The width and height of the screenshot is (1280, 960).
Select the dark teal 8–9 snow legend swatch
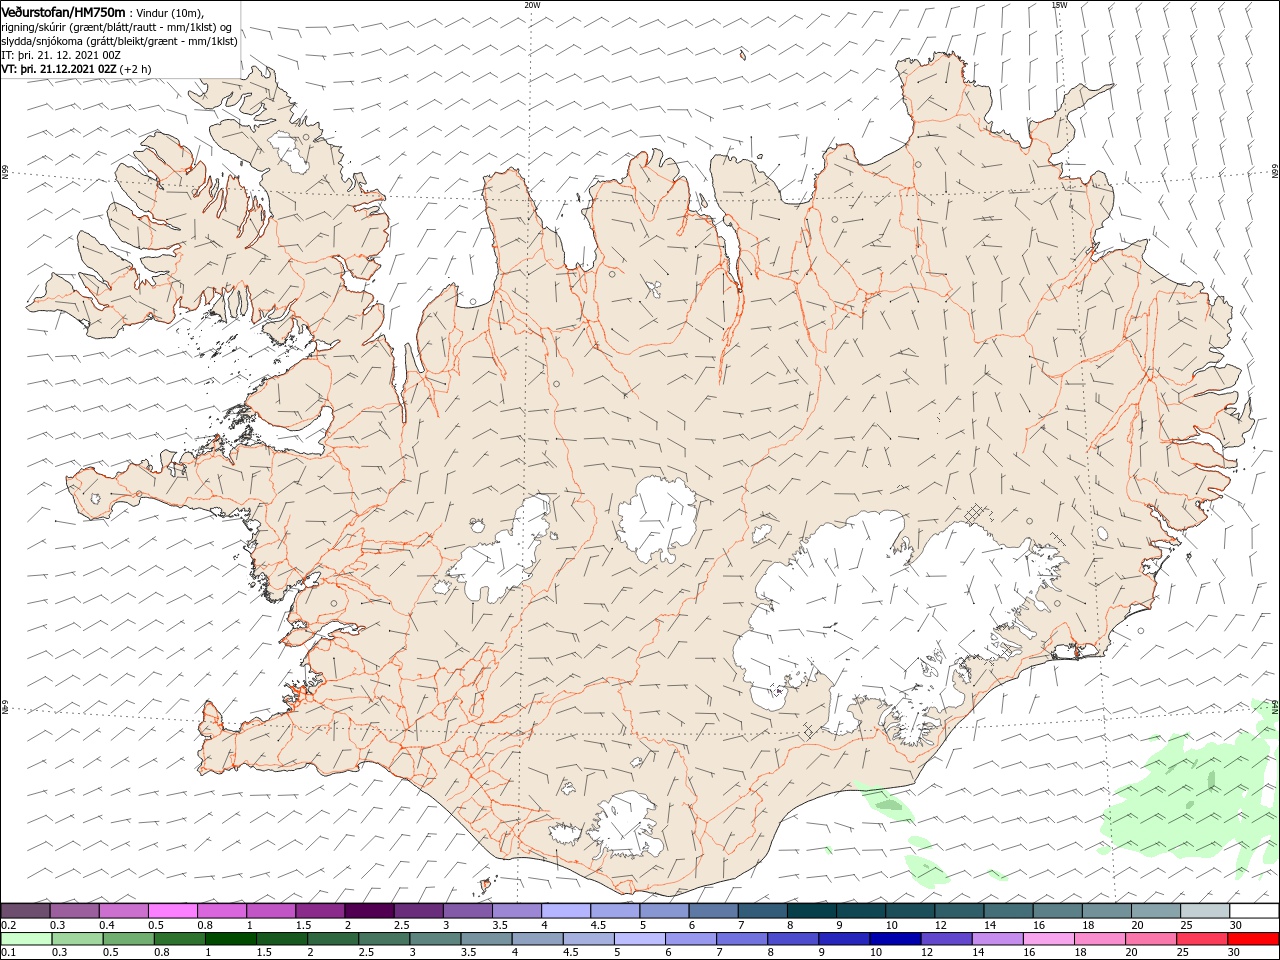point(811,911)
